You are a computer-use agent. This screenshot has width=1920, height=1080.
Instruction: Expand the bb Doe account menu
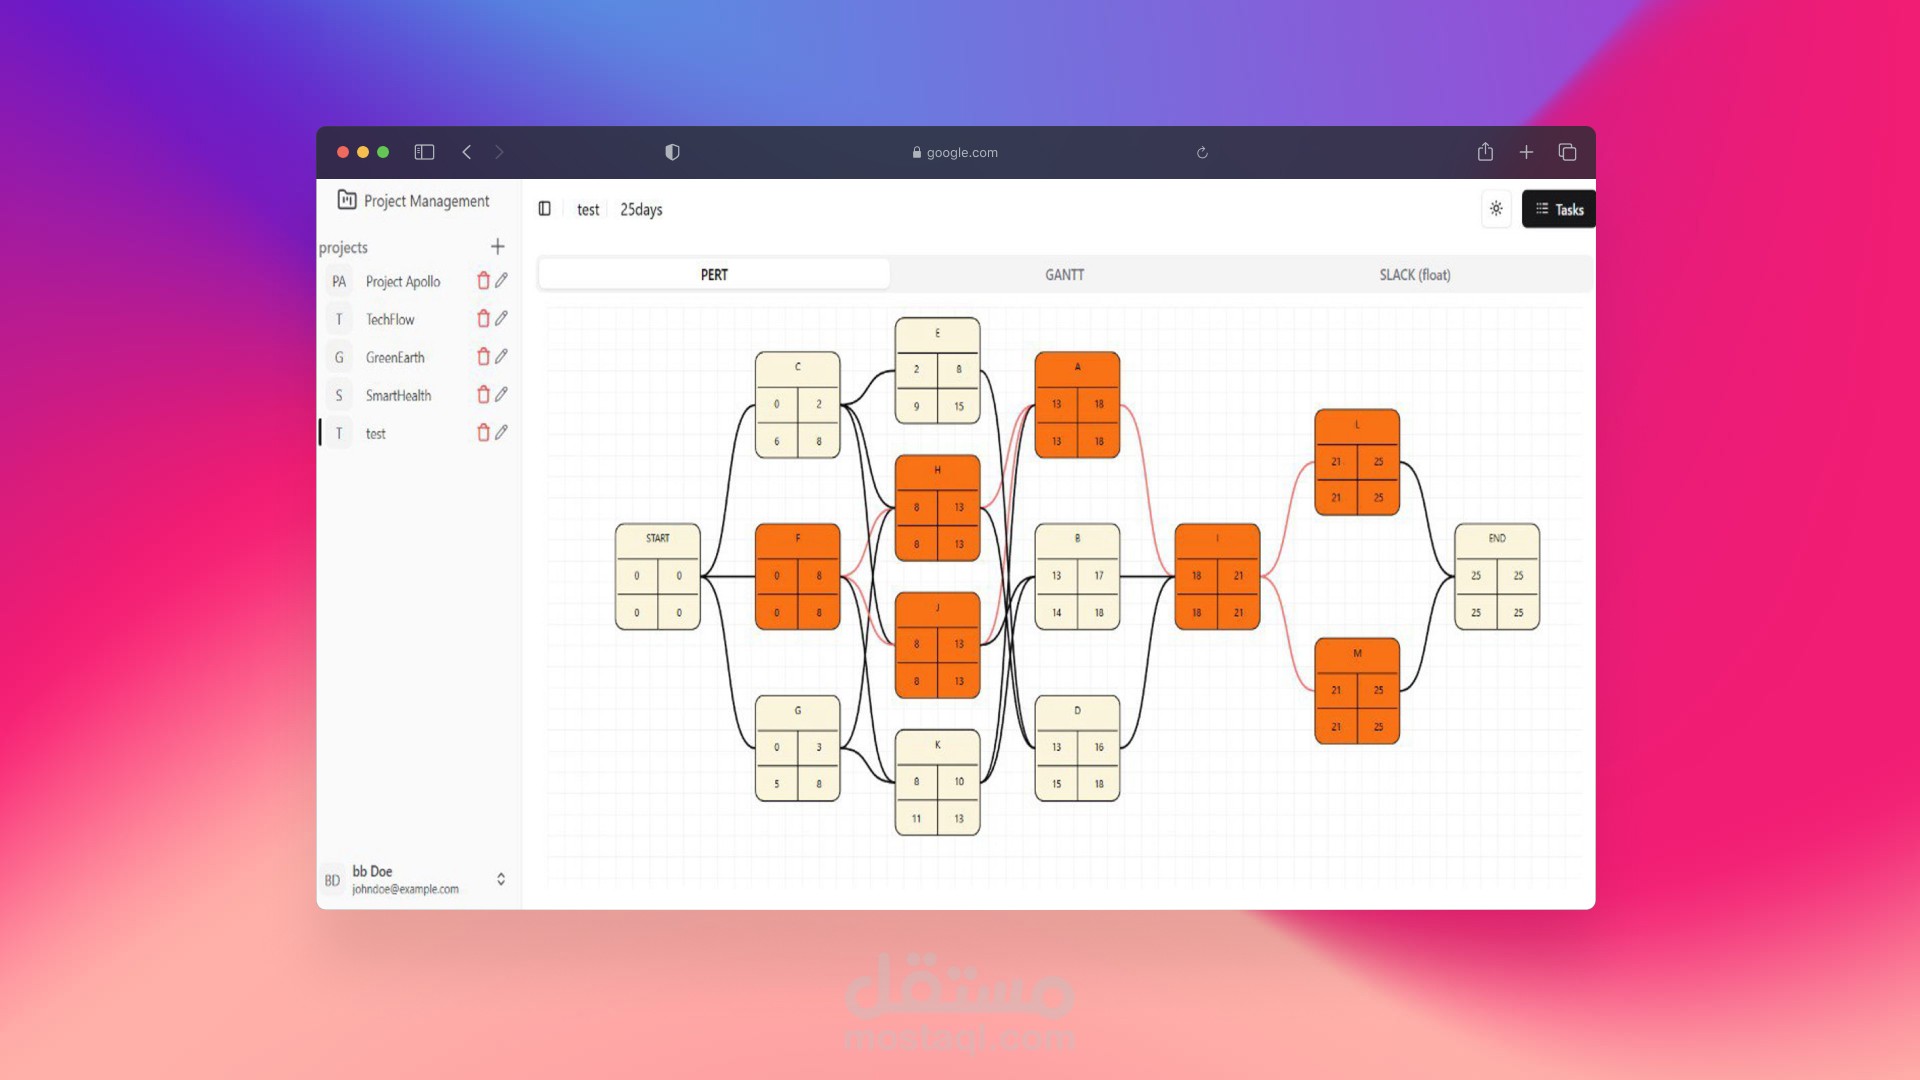click(501, 879)
